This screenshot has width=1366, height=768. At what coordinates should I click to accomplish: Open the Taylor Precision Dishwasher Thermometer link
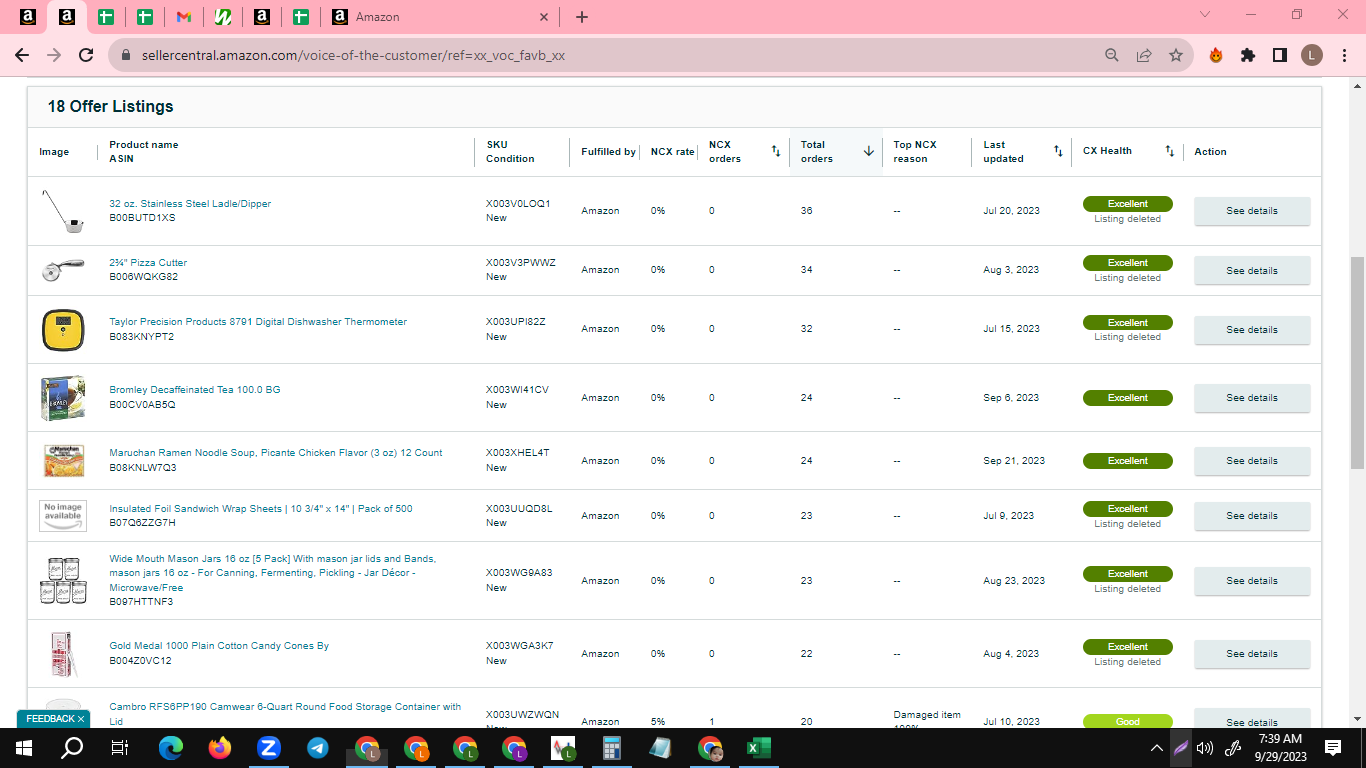[258, 322]
